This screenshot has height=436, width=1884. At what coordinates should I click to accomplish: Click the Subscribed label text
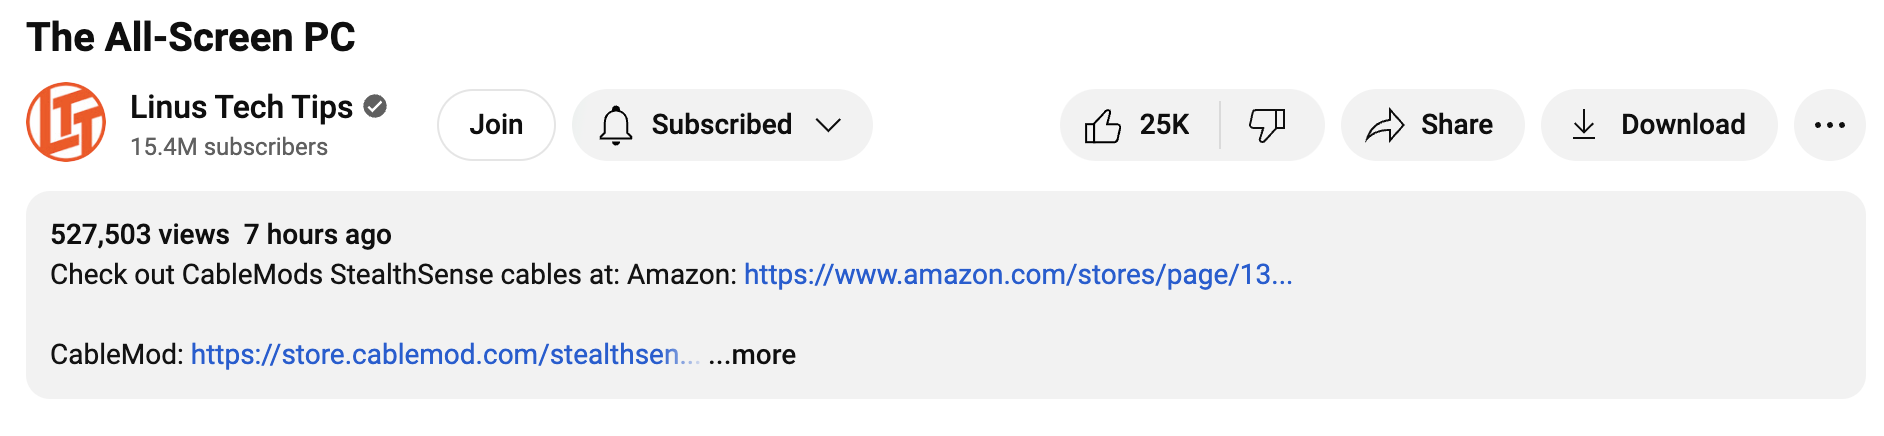click(721, 125)
